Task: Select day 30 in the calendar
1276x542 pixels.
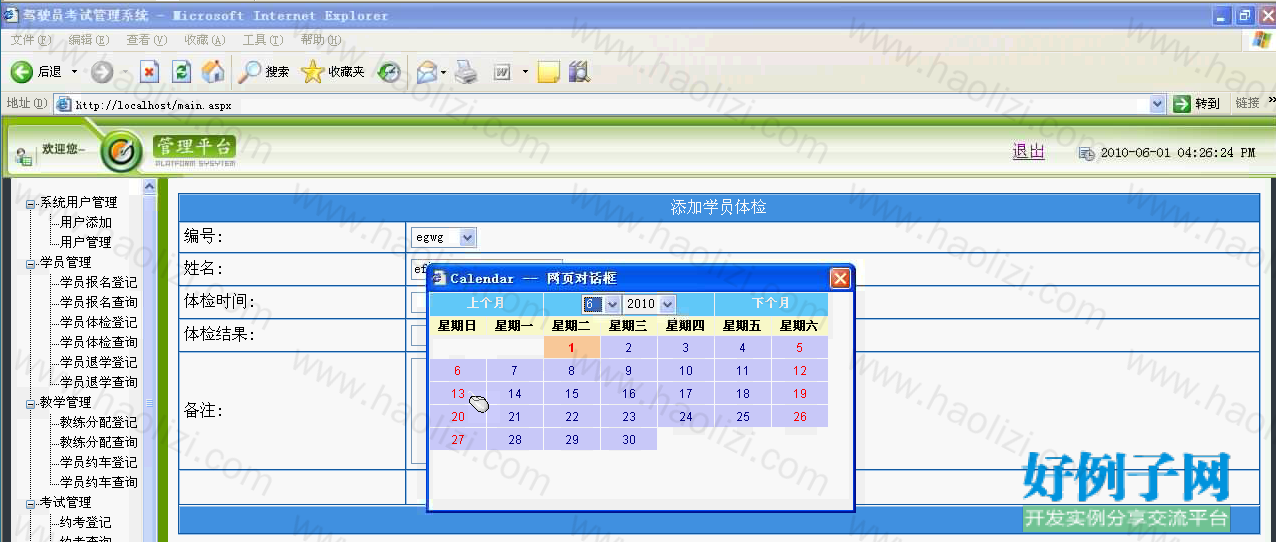Action: pos(629,440)
